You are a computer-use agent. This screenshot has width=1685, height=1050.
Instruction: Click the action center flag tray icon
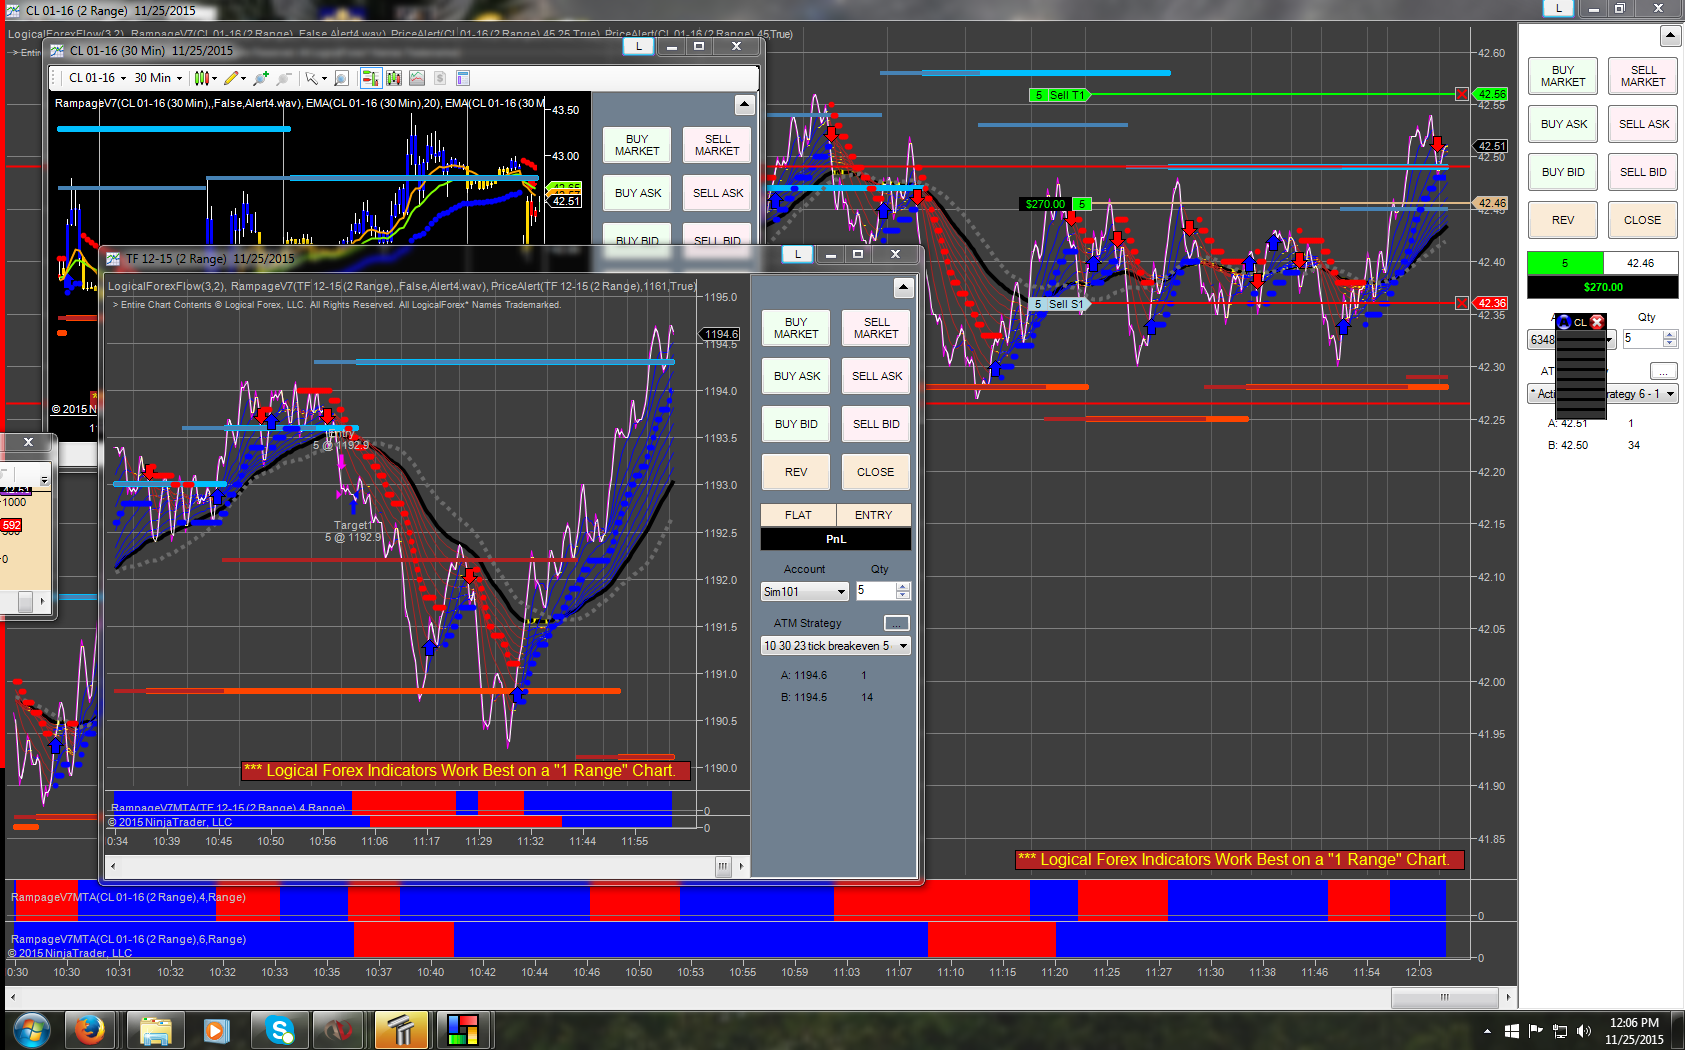[x=1535, y=1031]
